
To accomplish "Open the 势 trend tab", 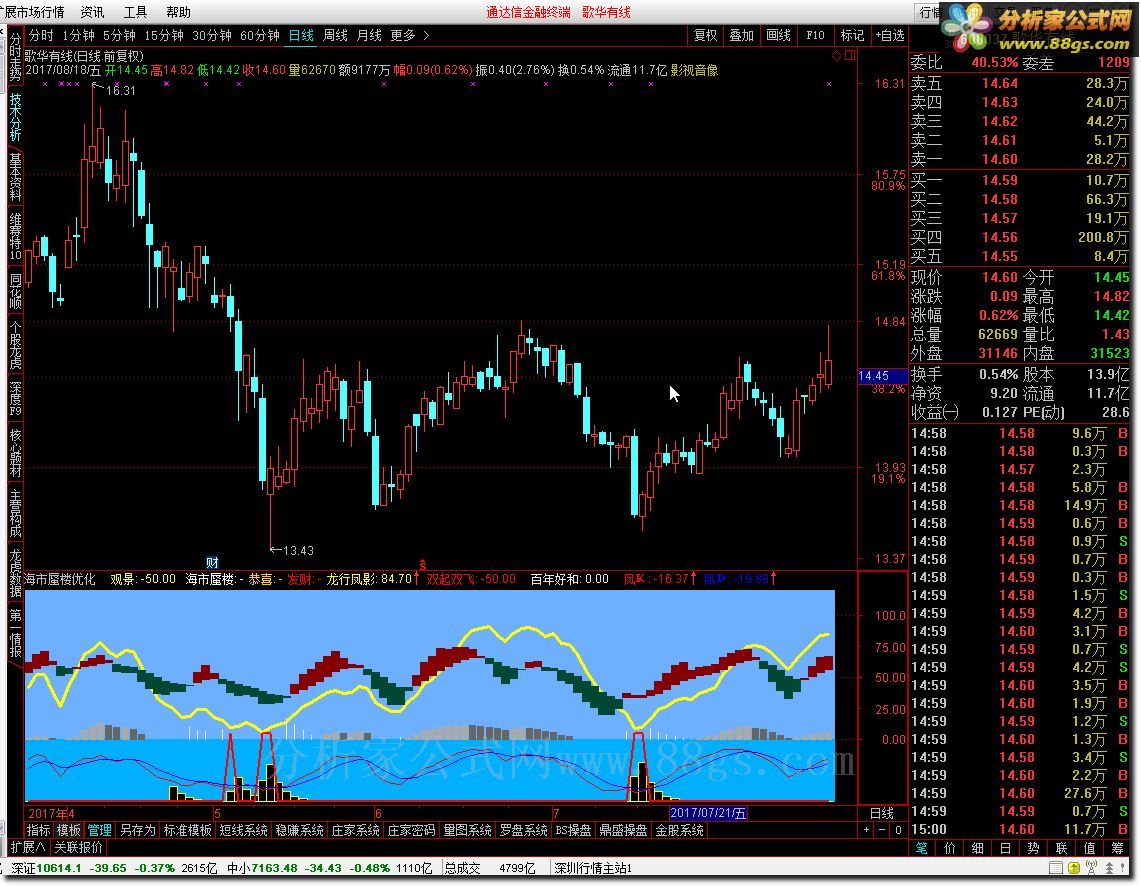I will [1033, 847].
